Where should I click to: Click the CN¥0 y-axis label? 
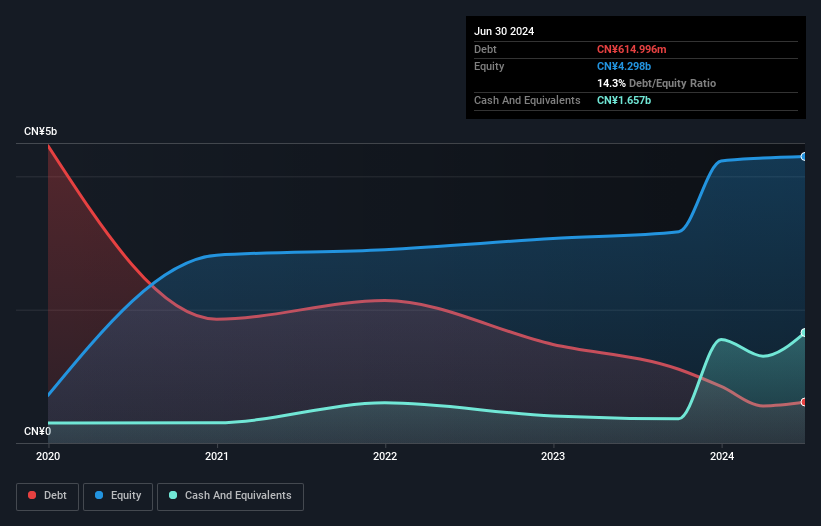(x=38, y=431)
